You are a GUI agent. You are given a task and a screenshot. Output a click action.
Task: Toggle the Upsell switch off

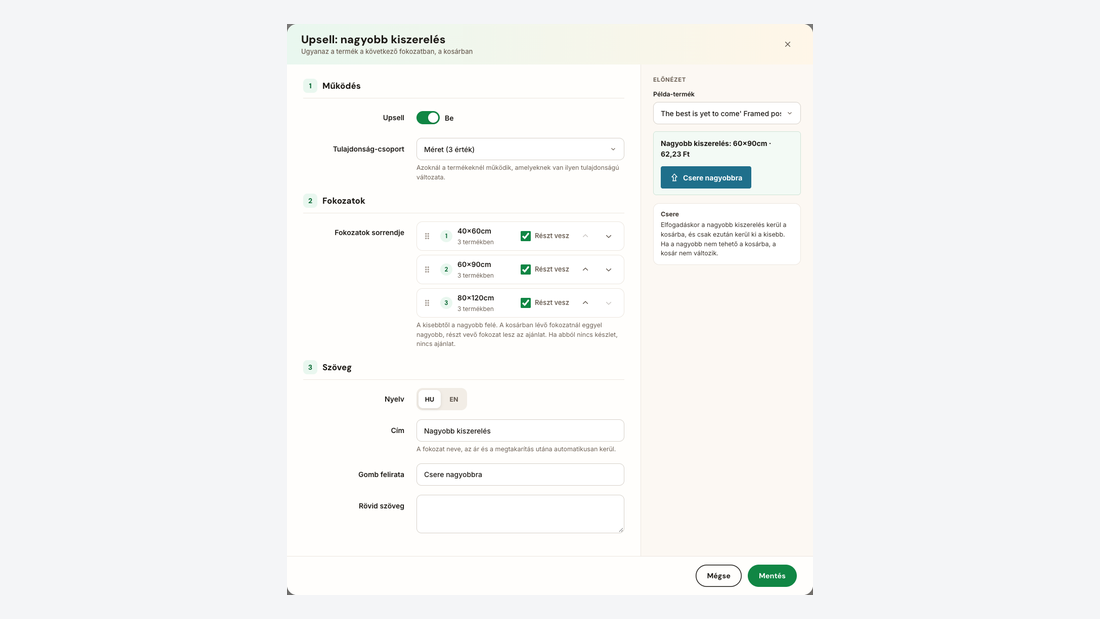click(428, 118)
